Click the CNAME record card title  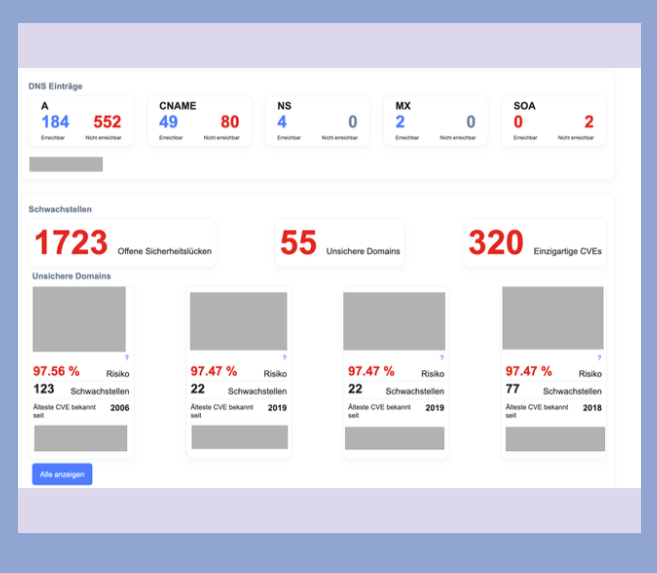pos(178,106)
